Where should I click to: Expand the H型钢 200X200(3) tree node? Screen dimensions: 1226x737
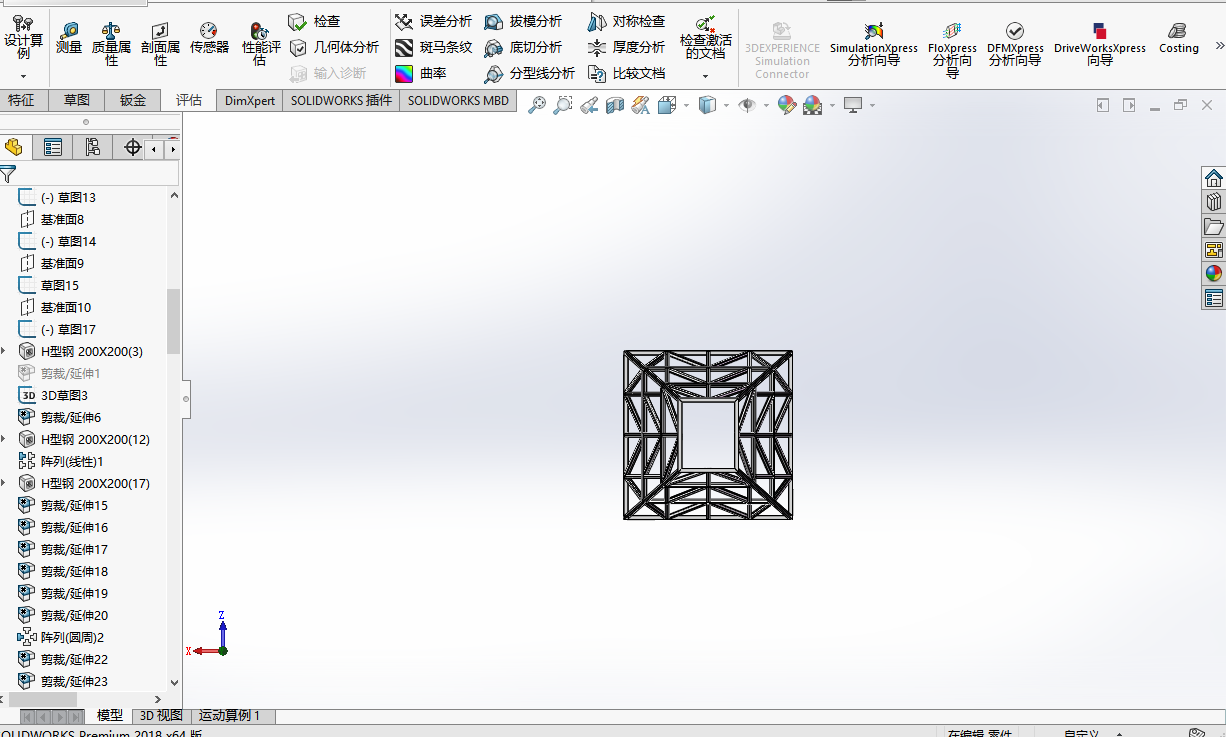(x=4, y=351)
